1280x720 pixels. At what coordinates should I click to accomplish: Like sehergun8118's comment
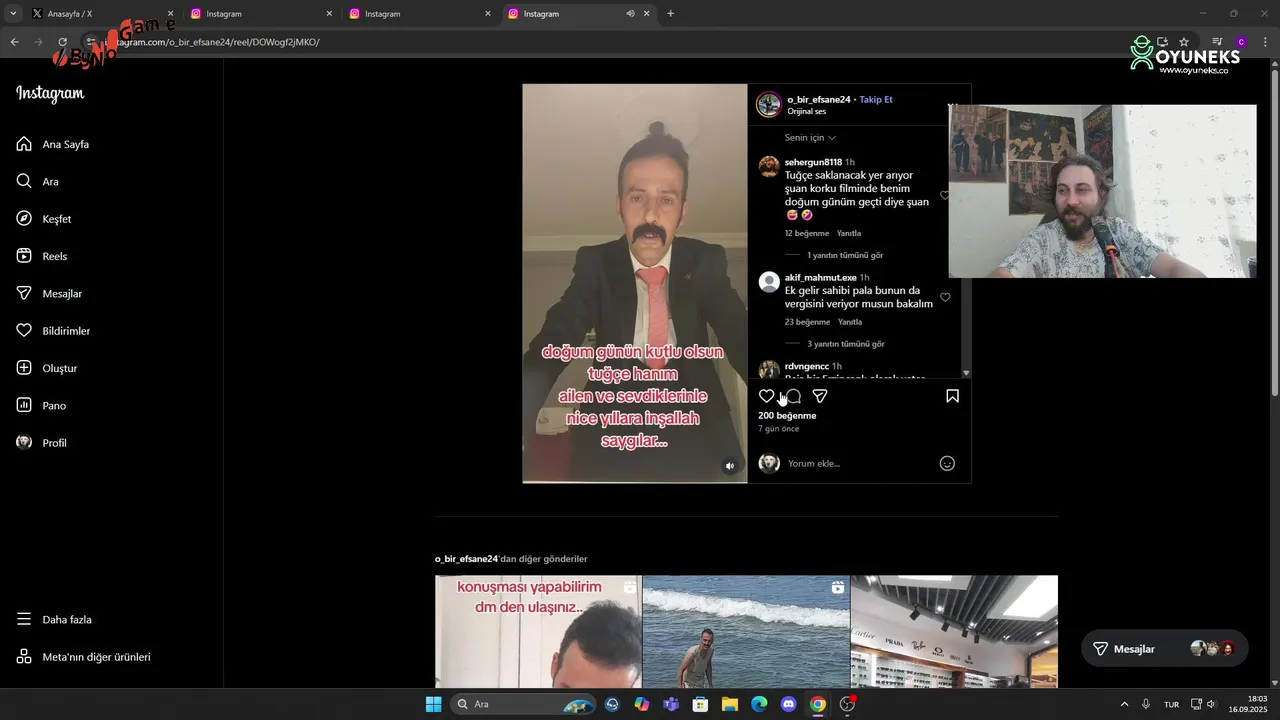tap(945, 196)
